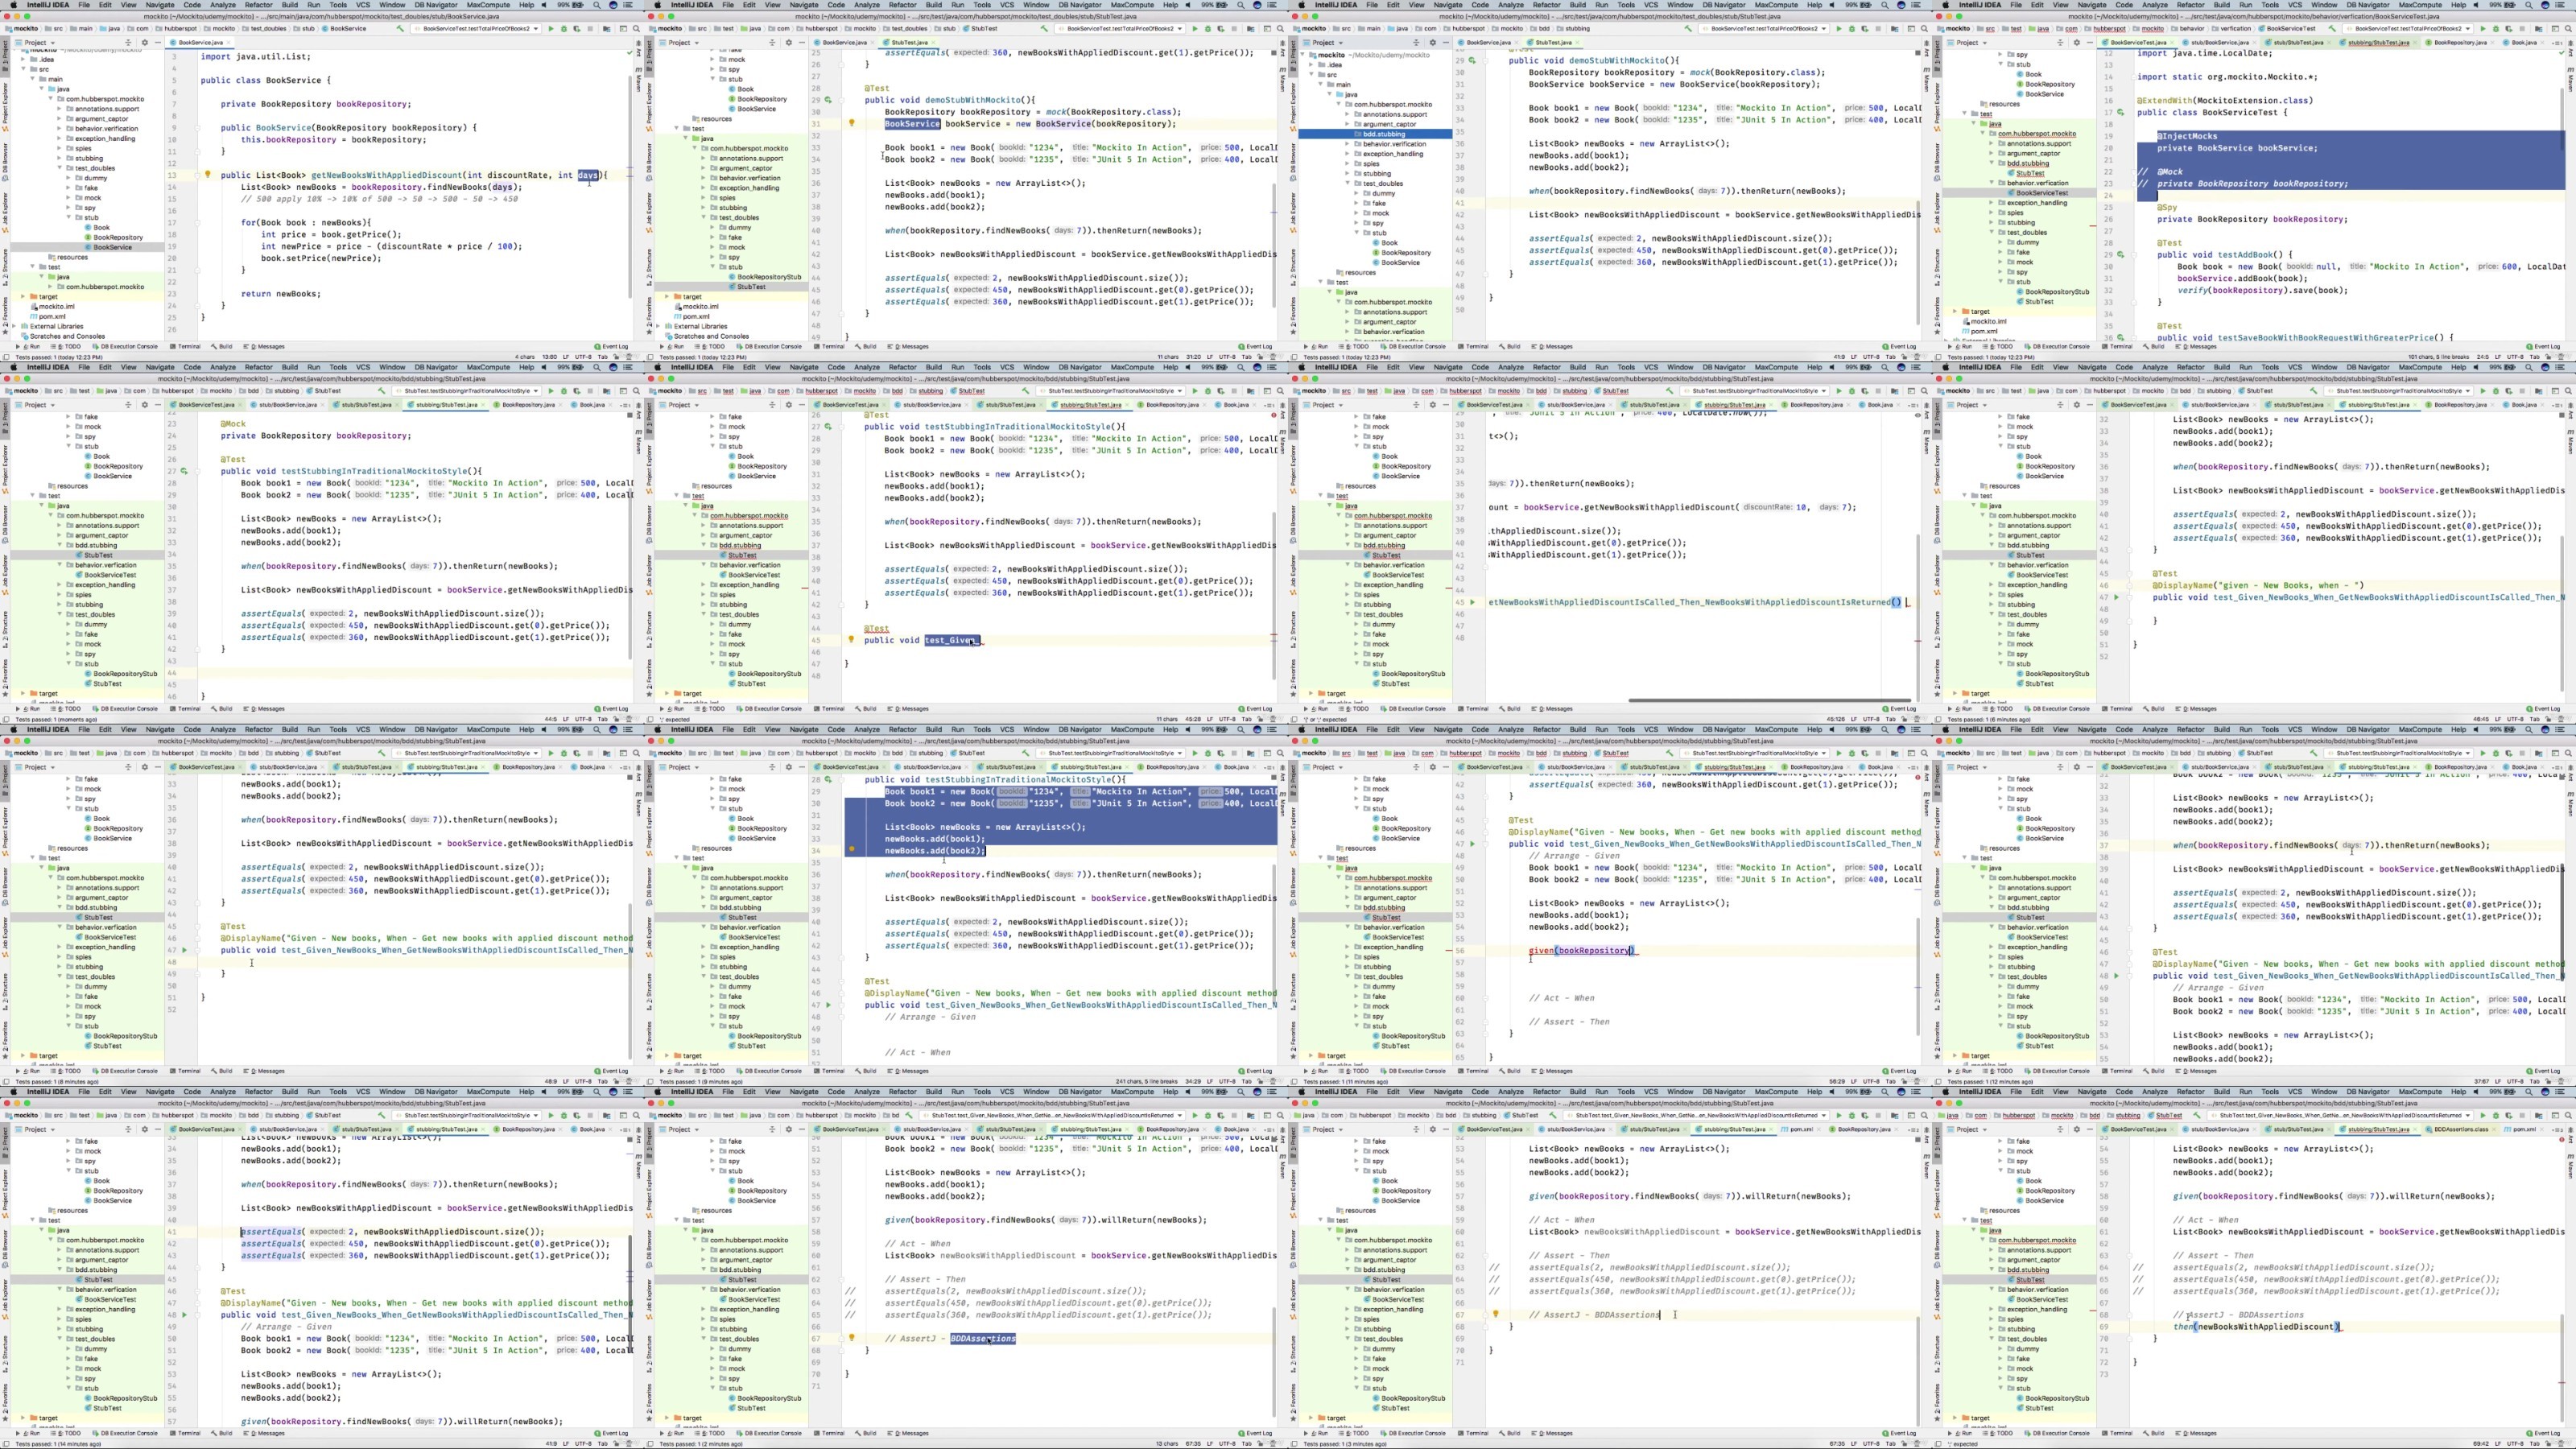Open hidden tabs list icon in pom.xml-tab window

pyautogui.click(x=1913, y=1129)
